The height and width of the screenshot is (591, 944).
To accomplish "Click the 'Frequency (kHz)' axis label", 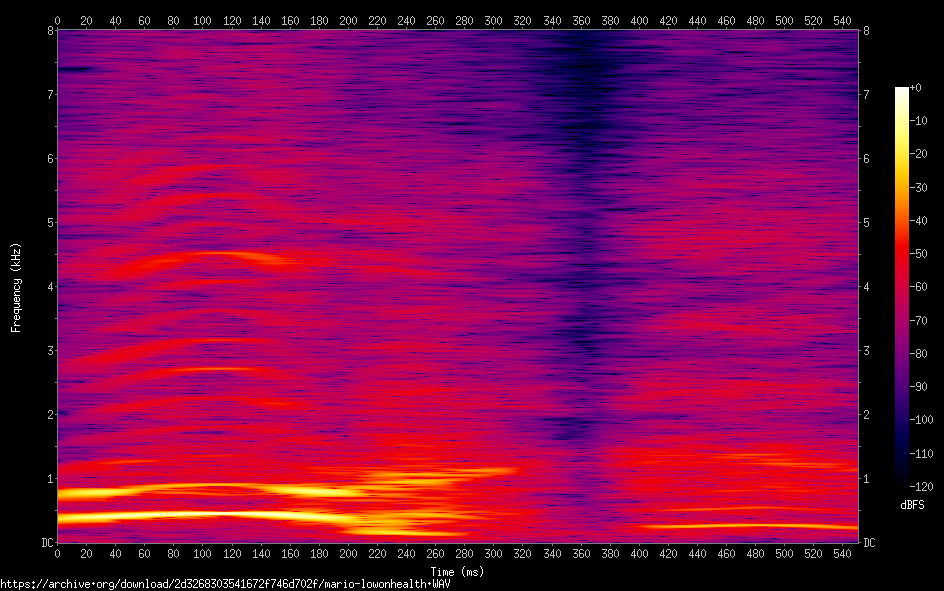I will pyautogui.click(x=16, y=286).
